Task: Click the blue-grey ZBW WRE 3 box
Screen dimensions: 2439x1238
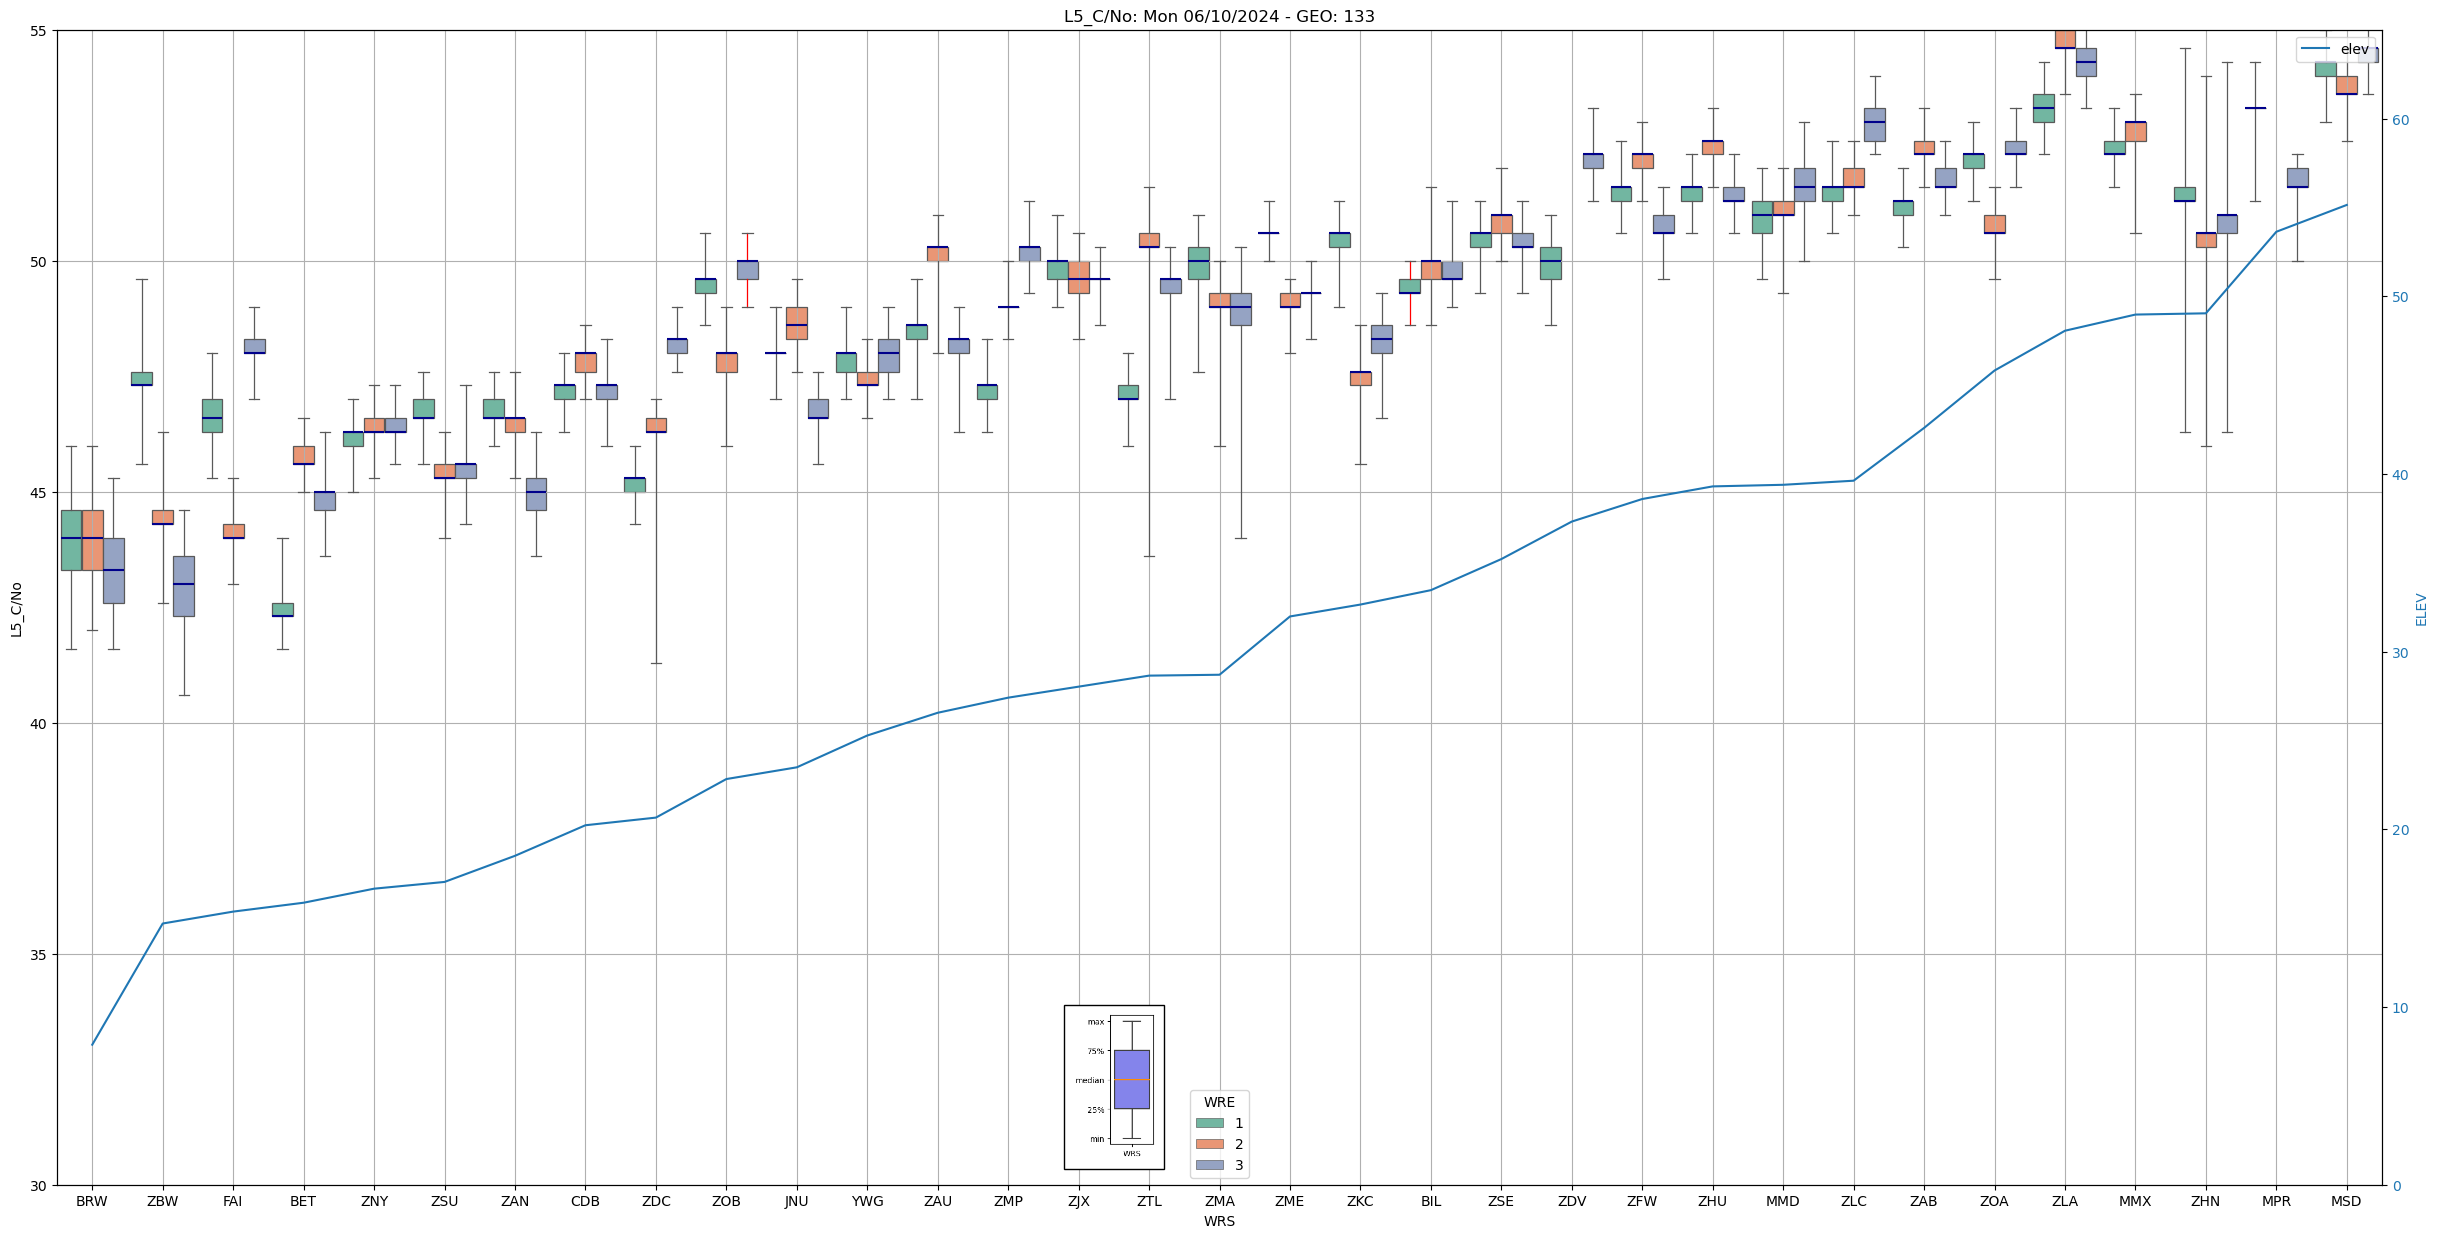Action: coord(184,586)
